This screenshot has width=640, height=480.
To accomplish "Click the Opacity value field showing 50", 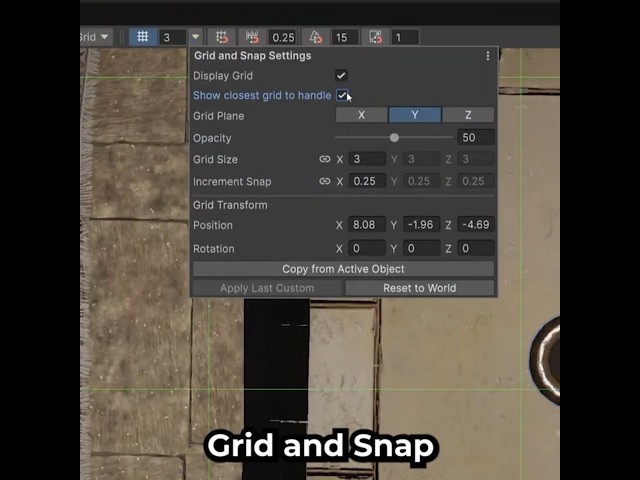I will coord(476,138).
